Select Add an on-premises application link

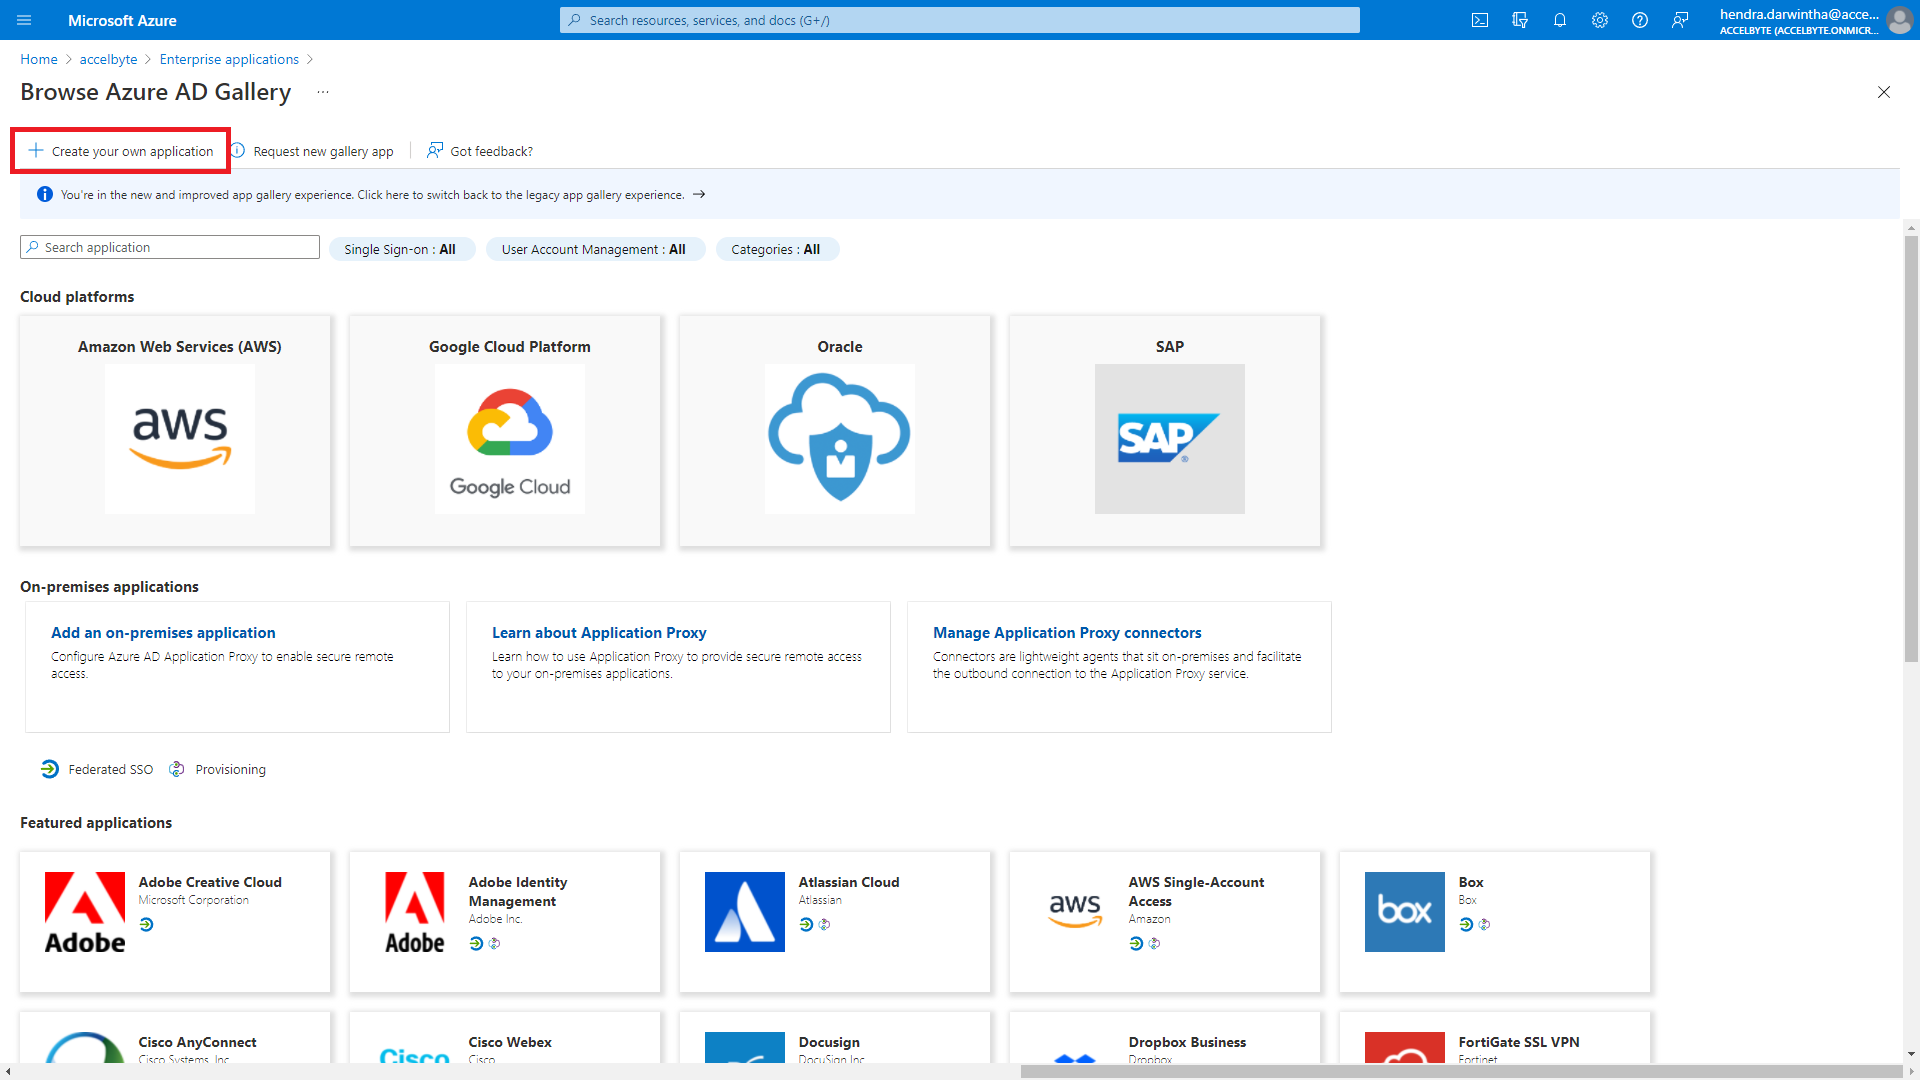click(x=162, y=632)
